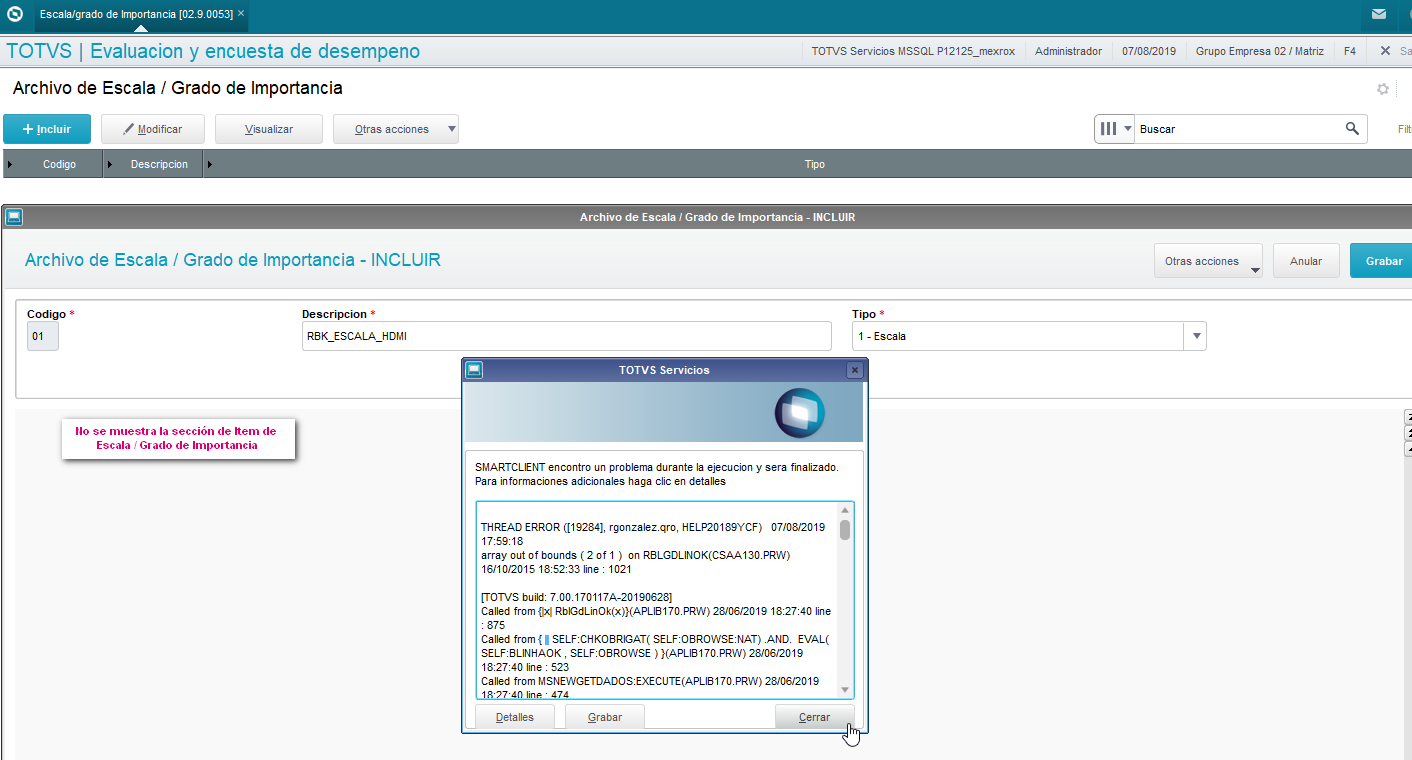The image size is (1412, 760).
Task: Click the arrow after Descripcion column
Action: pos(209,164)
